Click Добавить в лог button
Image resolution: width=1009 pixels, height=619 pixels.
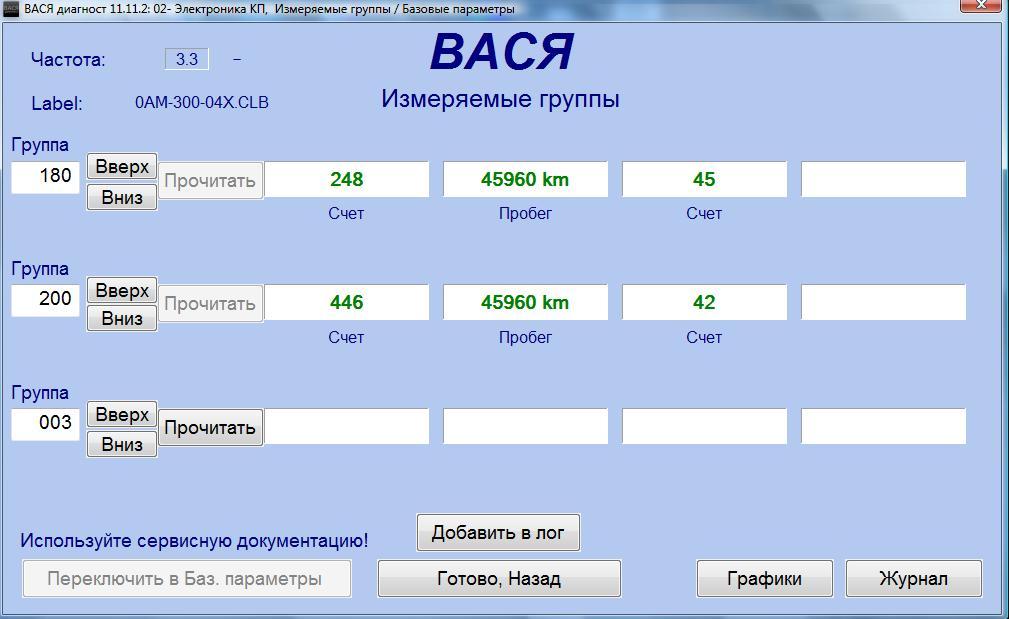(498, 532)
